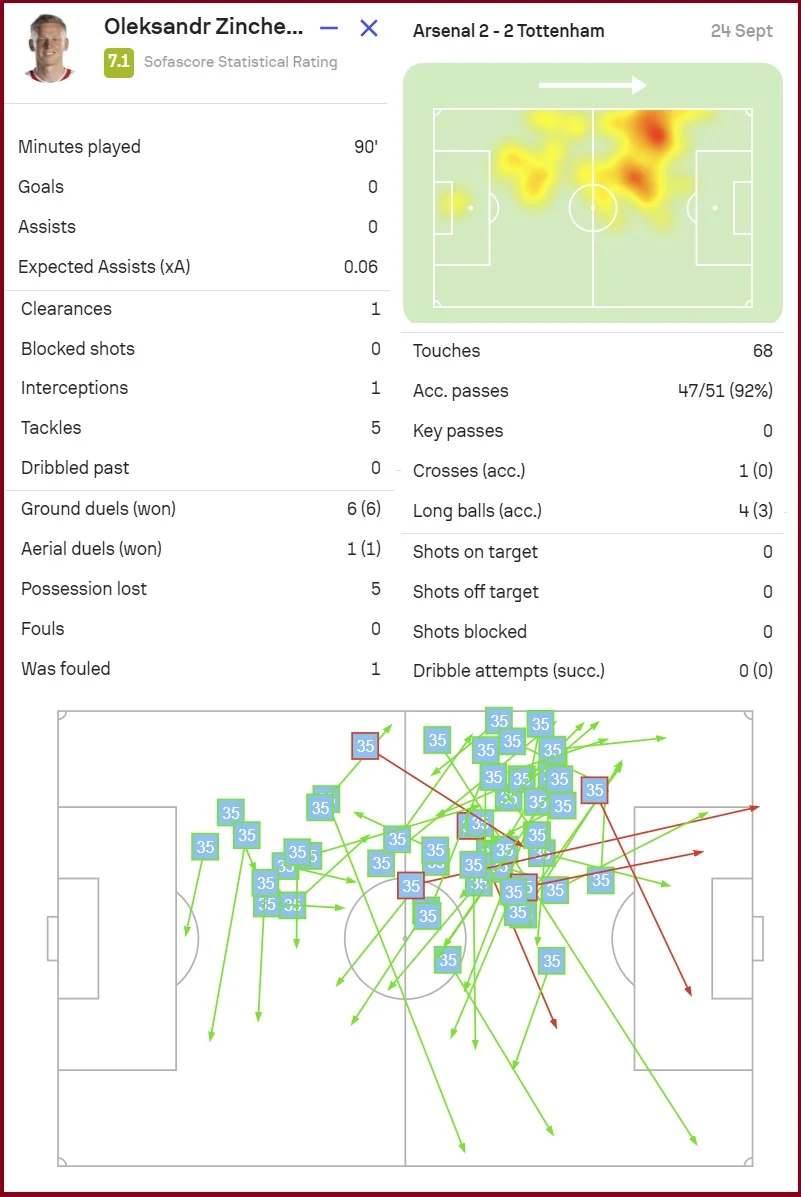Select the Expected Assists (xA) stat row

(x=197, y=267)
